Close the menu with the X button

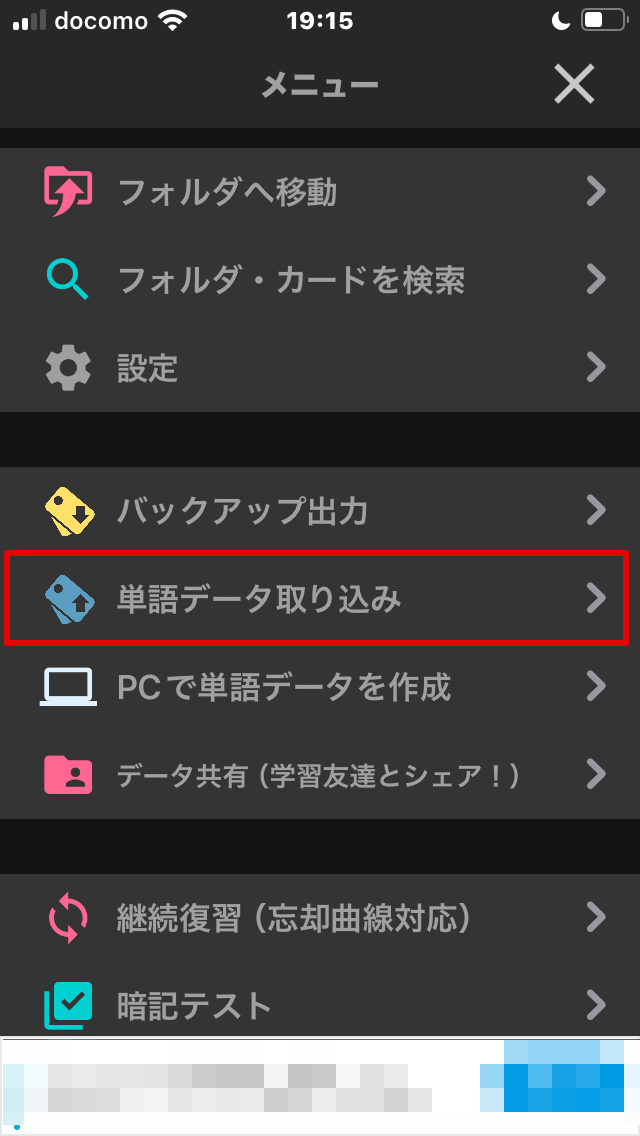pos(574,84)
